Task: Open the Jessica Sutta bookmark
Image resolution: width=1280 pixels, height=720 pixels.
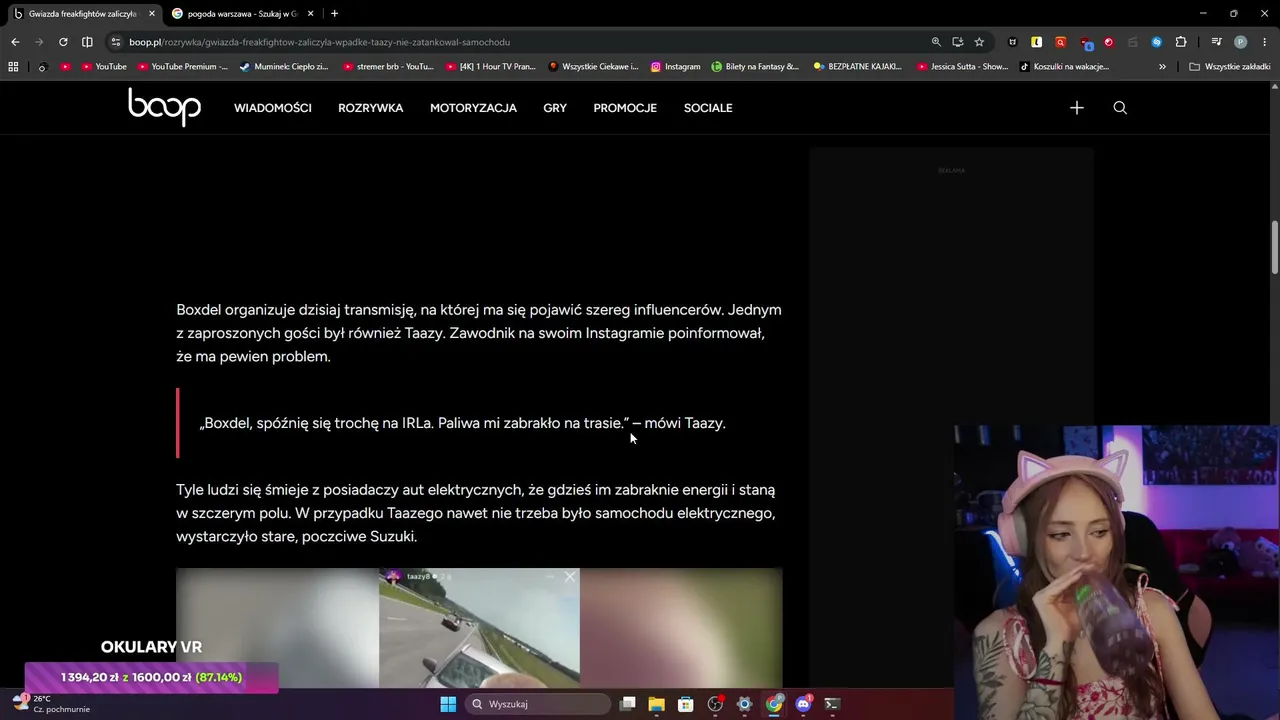Action: pyautogui.click(x=962, y=67)
